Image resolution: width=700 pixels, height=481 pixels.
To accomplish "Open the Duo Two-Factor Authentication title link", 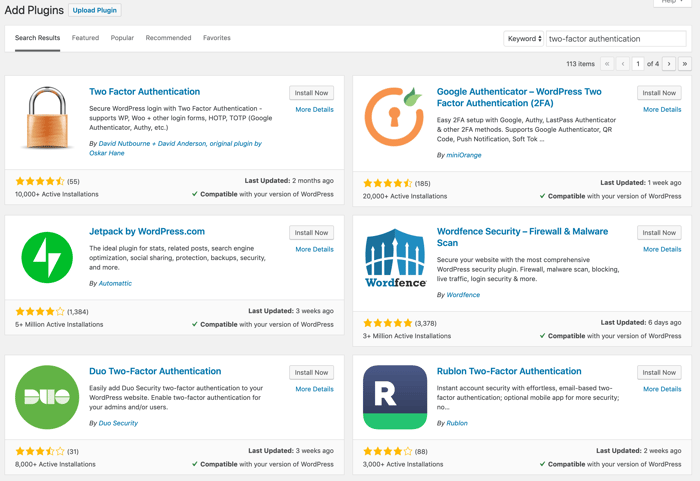I will [x=155, y=371].
